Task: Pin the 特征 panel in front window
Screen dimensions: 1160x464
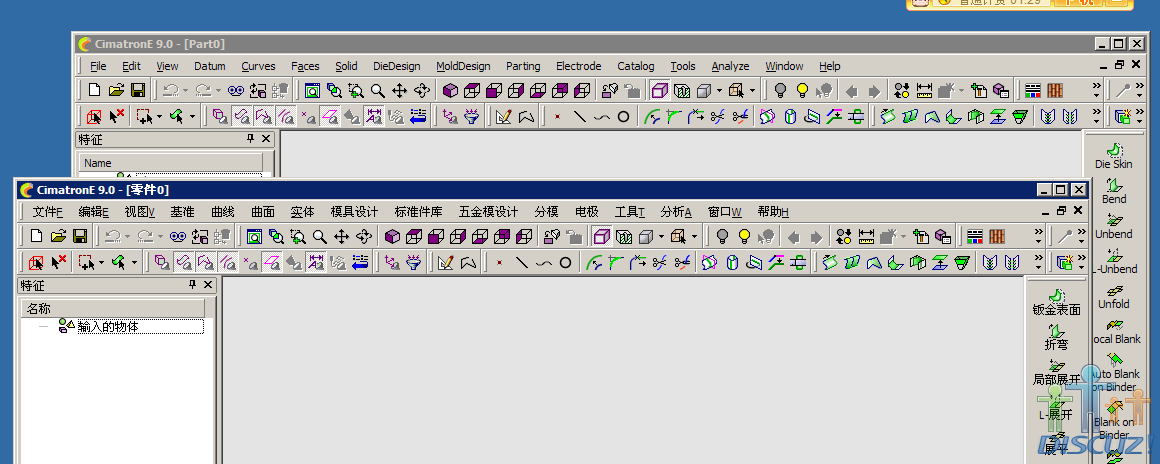Action: 192,285
